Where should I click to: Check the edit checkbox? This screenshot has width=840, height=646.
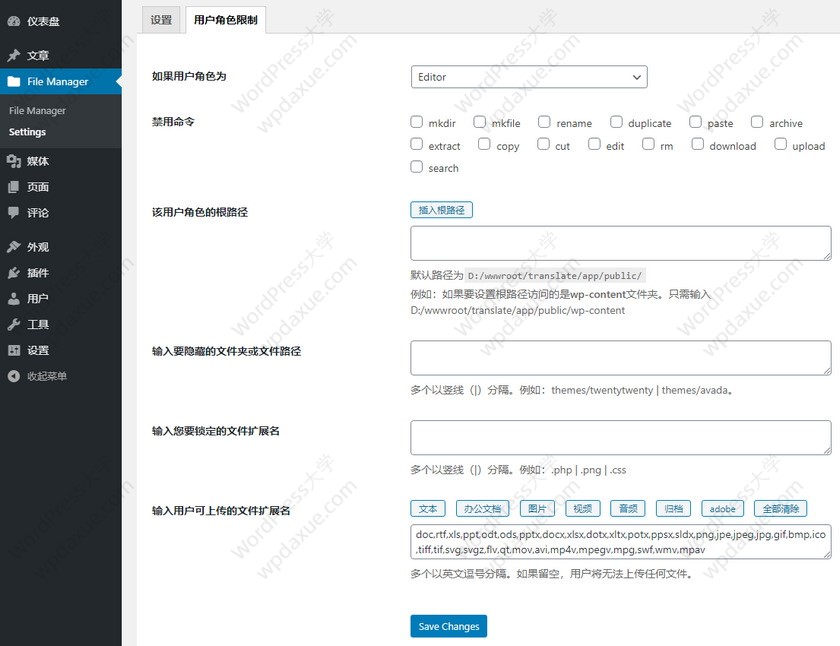click(x=594, y=144)
